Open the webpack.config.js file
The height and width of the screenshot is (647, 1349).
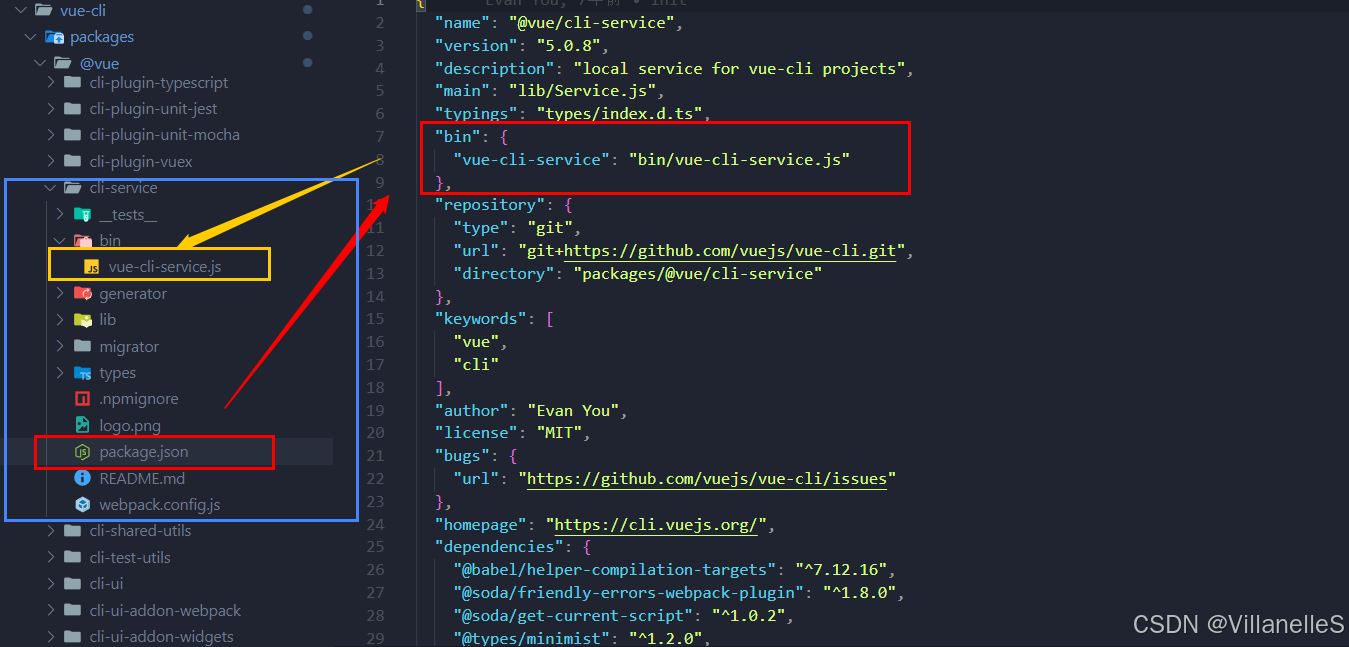point(160,505)
